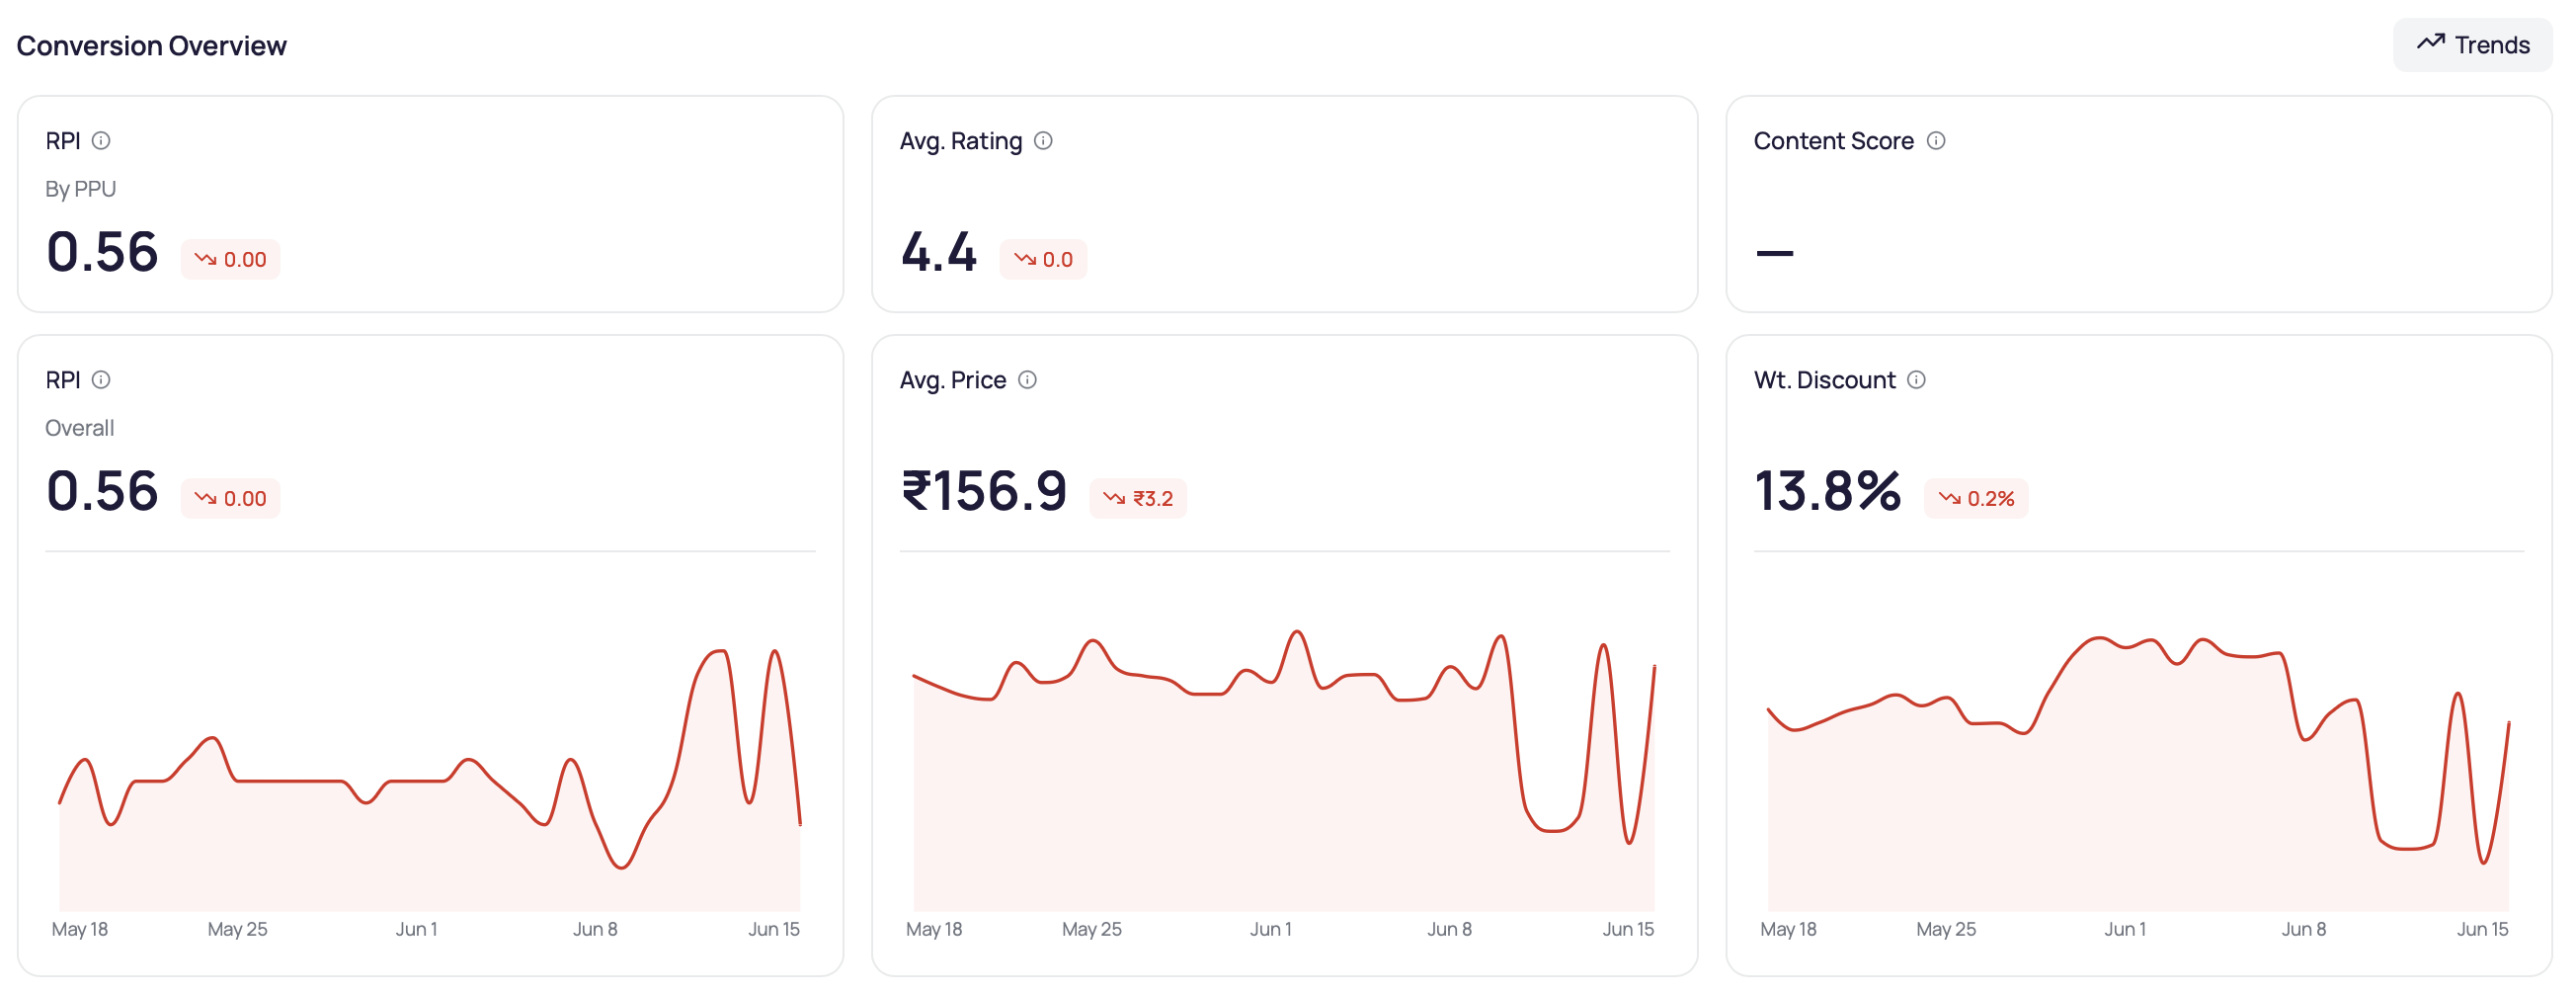This screenshot has height=994, width=2576.
Task: Click the RPI Overall trend chart
Action: tap(430, 780)
